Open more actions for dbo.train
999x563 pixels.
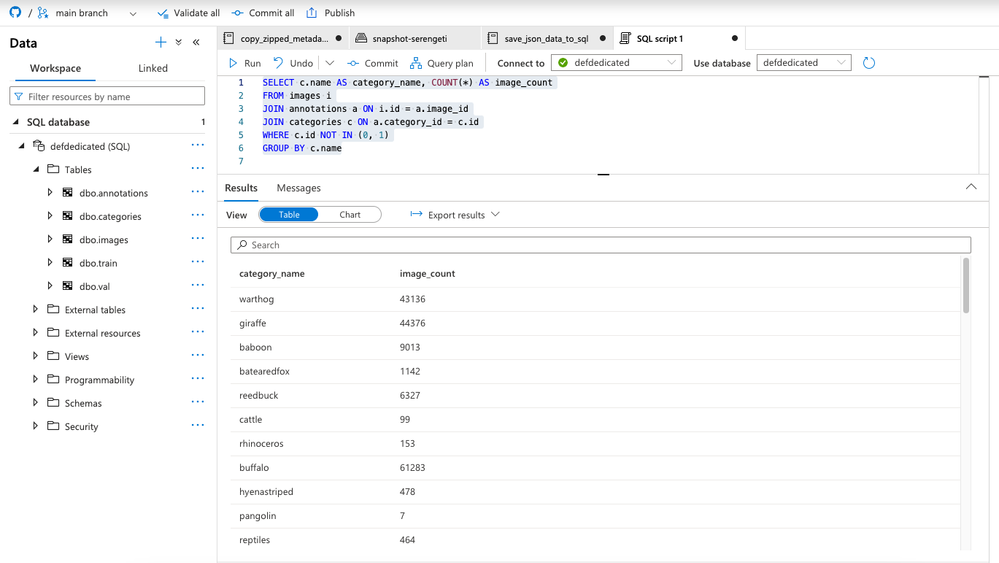(198, 262)
